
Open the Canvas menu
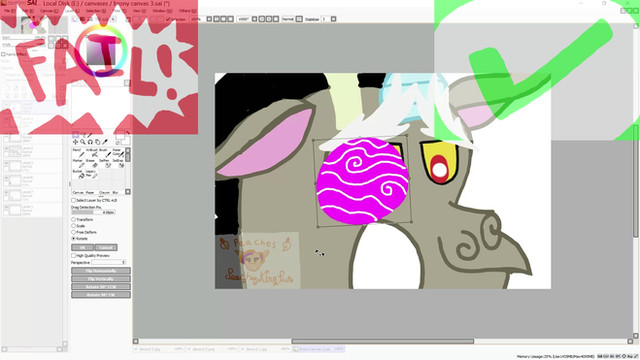(x=47, y=11)
